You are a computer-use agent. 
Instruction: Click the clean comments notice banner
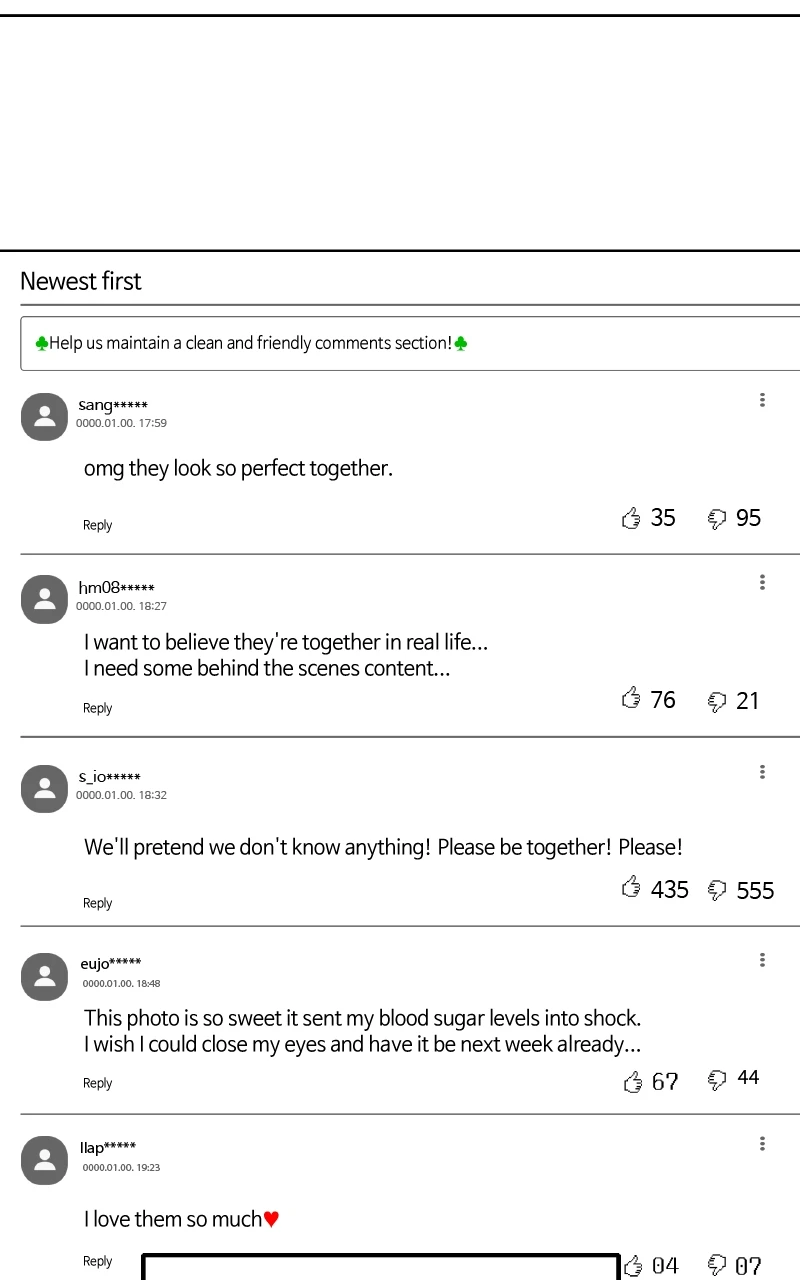(410, 344)
